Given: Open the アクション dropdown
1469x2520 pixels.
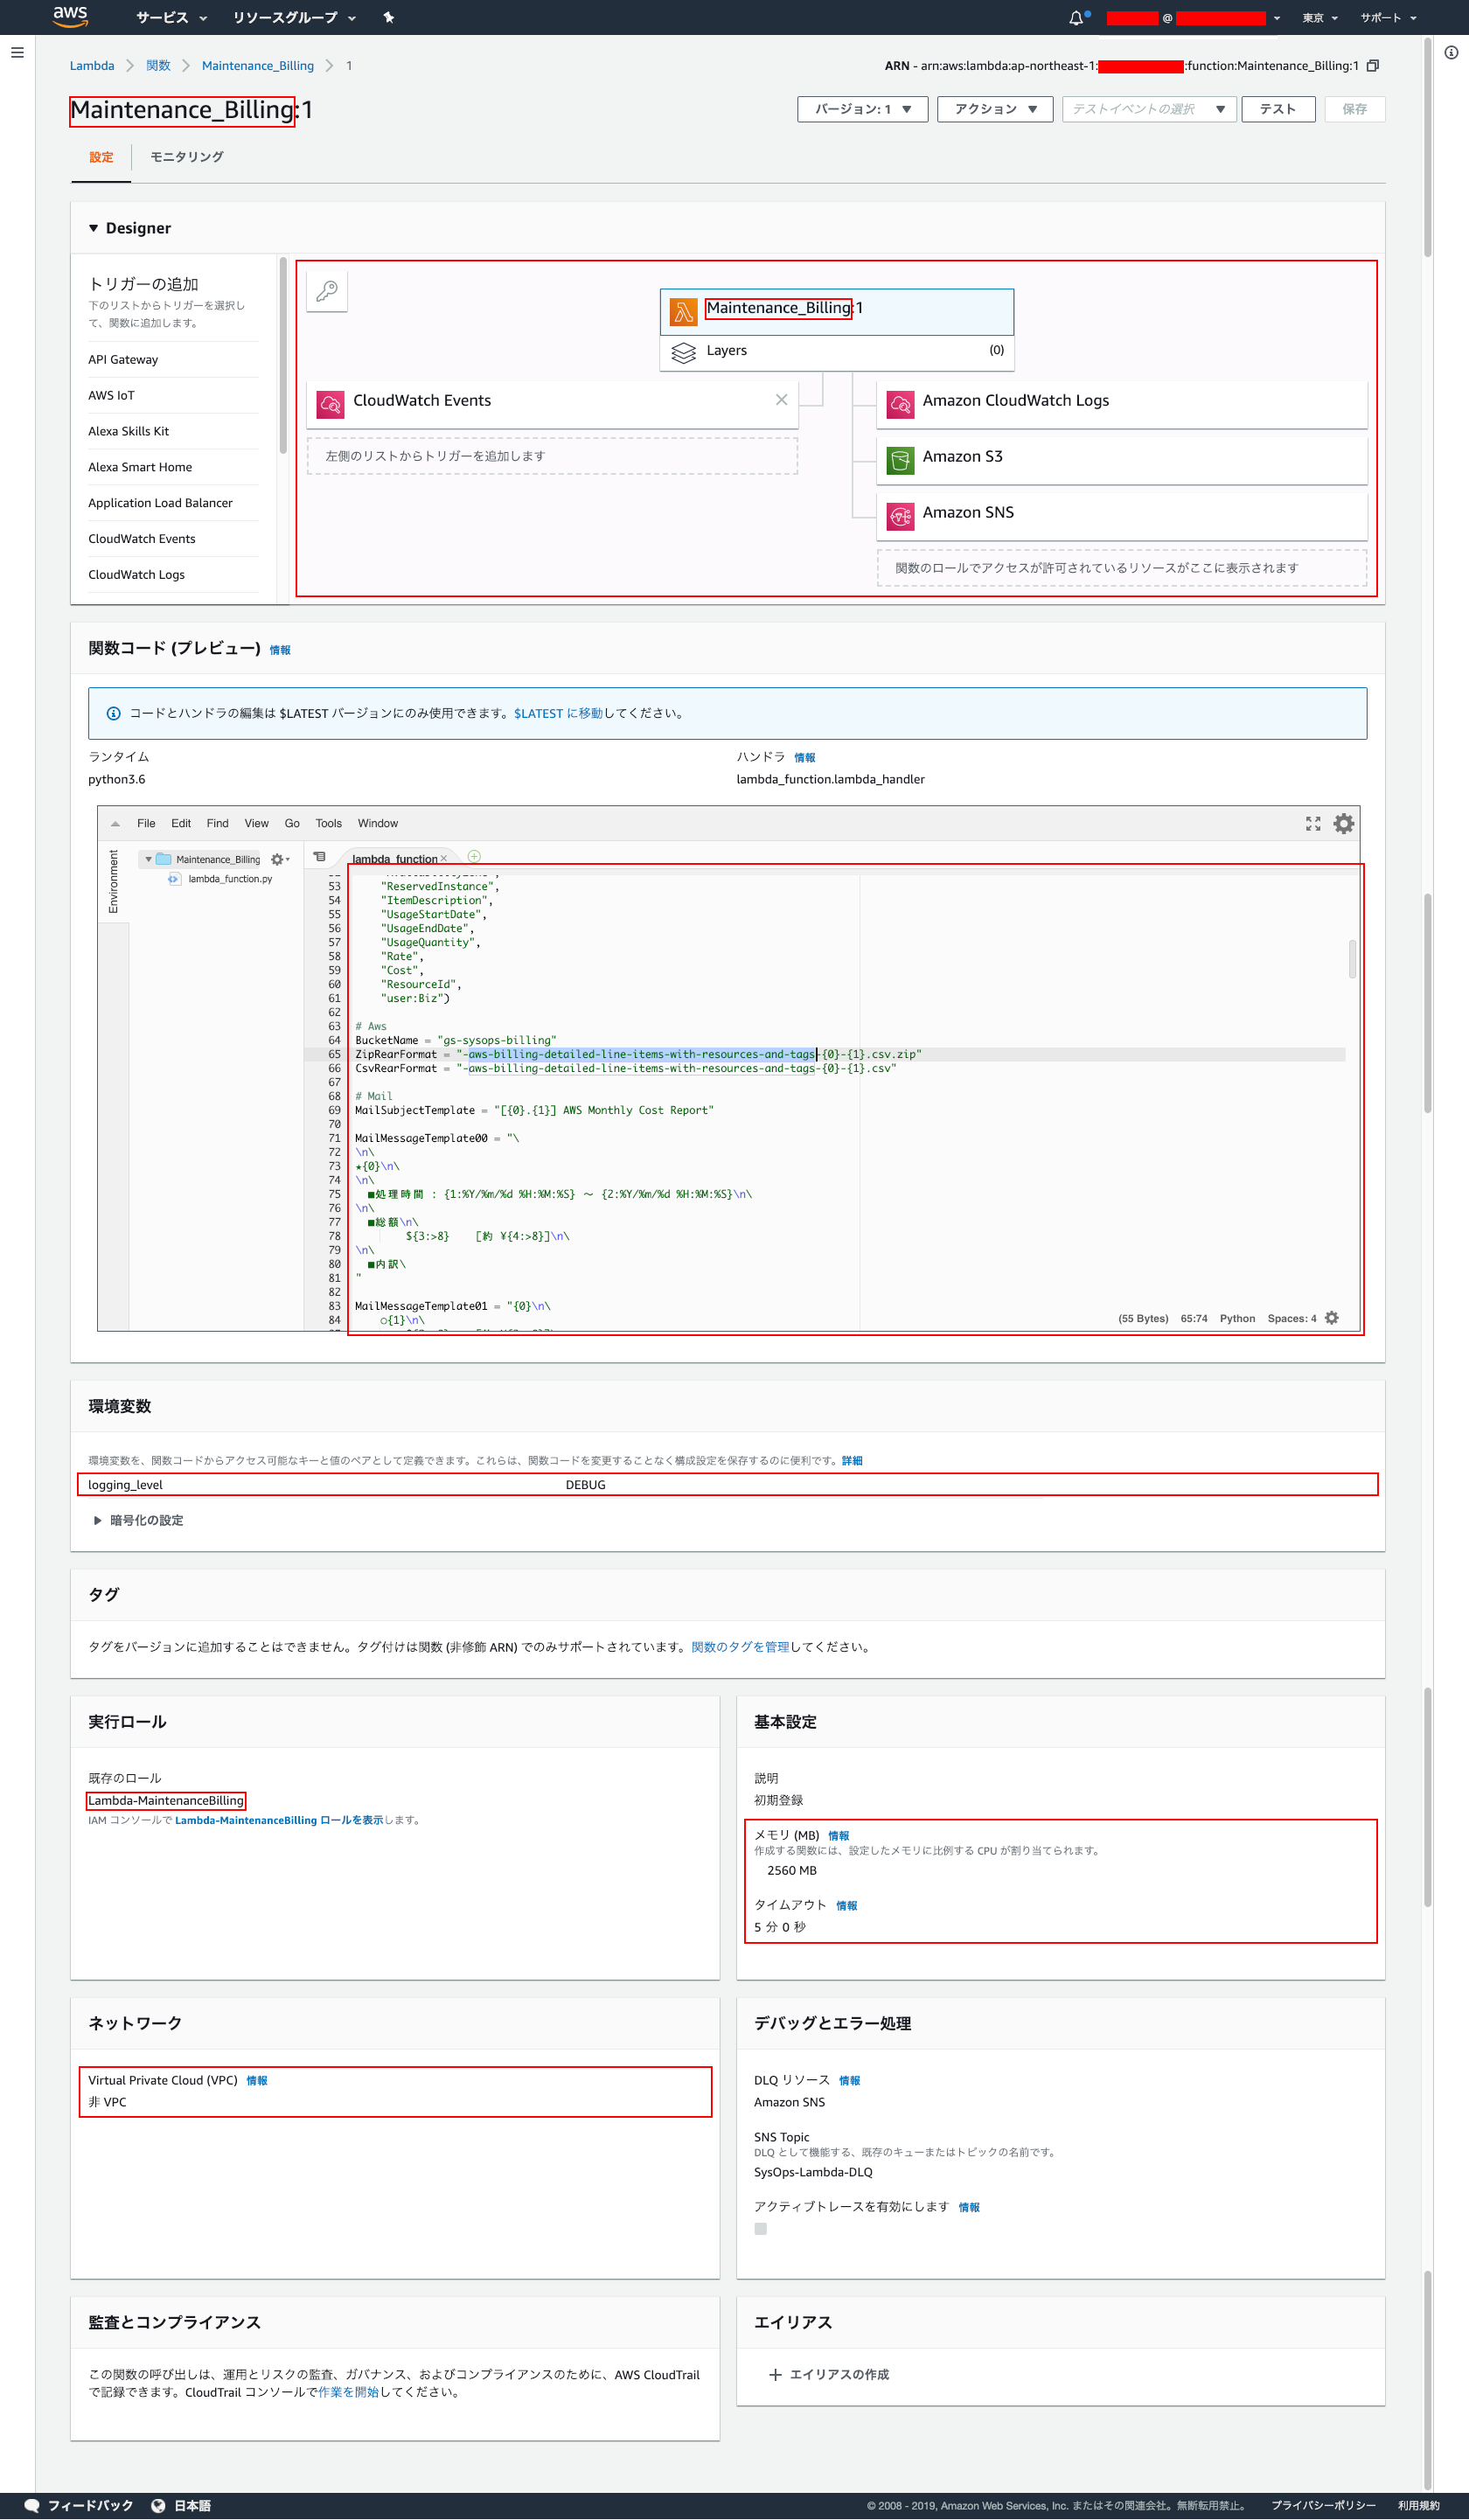Looking at the screenshot, I should click(x=994, y=109).
